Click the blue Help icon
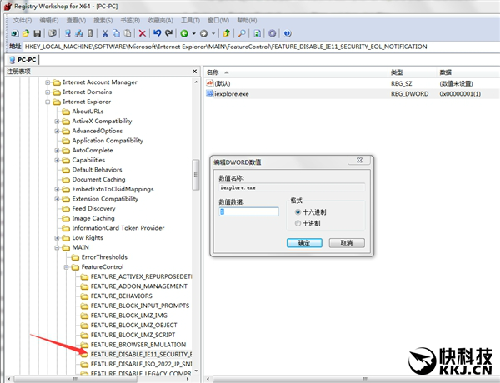This screenshot has height=383, width=500. [288, 33]
